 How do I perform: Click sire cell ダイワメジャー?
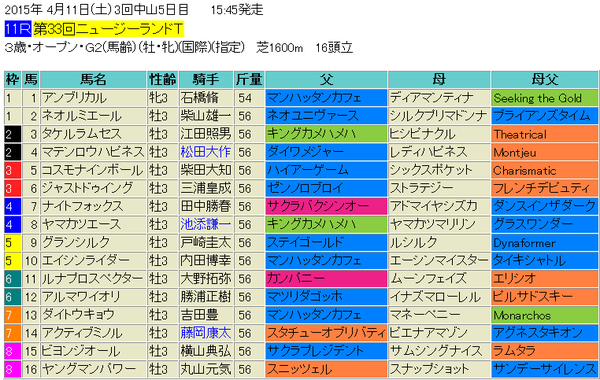326,152
